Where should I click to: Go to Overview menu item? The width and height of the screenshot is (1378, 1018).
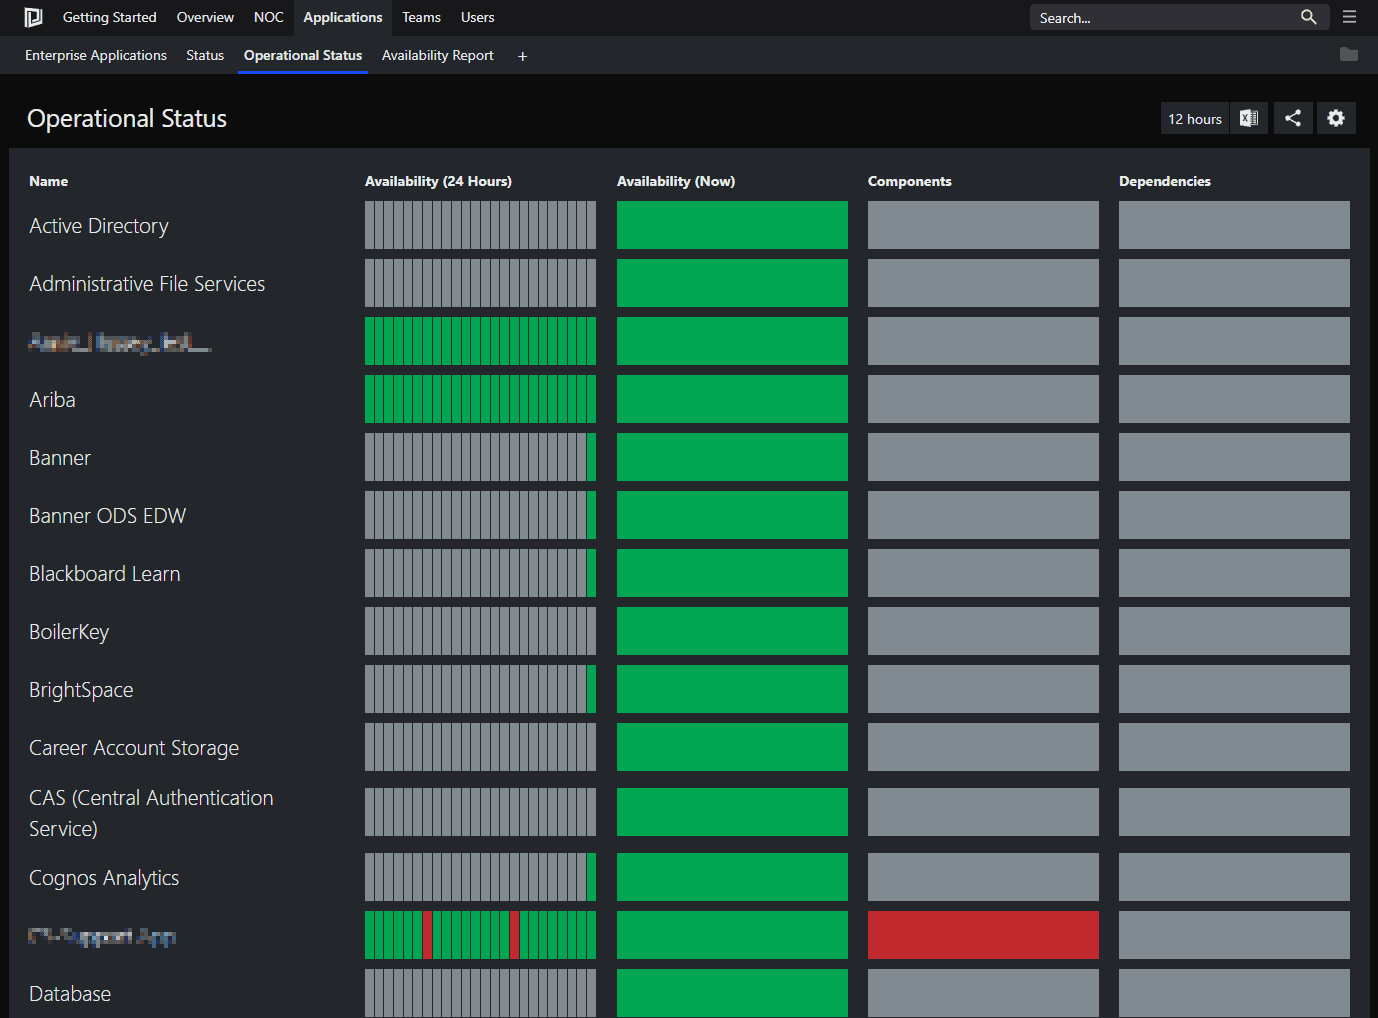(x=205, y=17)
